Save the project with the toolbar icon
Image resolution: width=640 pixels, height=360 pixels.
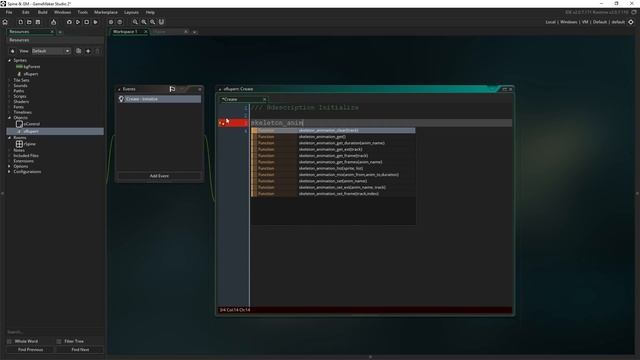point(38,22)
